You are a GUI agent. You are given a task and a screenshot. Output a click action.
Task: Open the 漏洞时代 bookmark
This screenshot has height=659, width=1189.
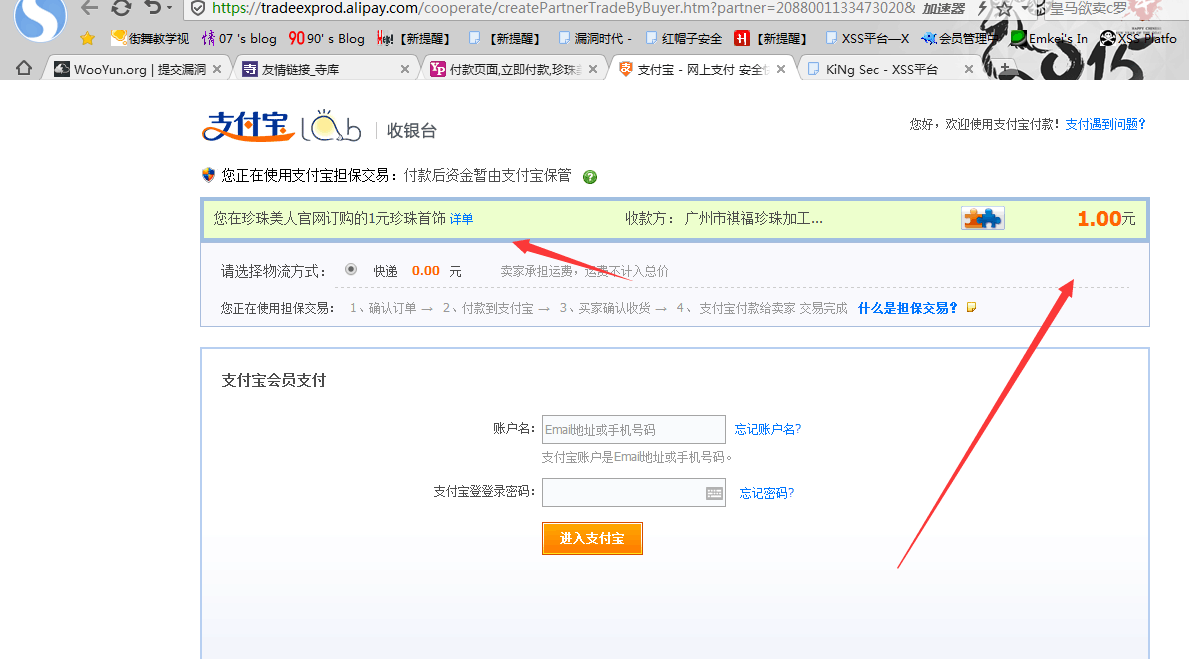[x=594, y=38]
